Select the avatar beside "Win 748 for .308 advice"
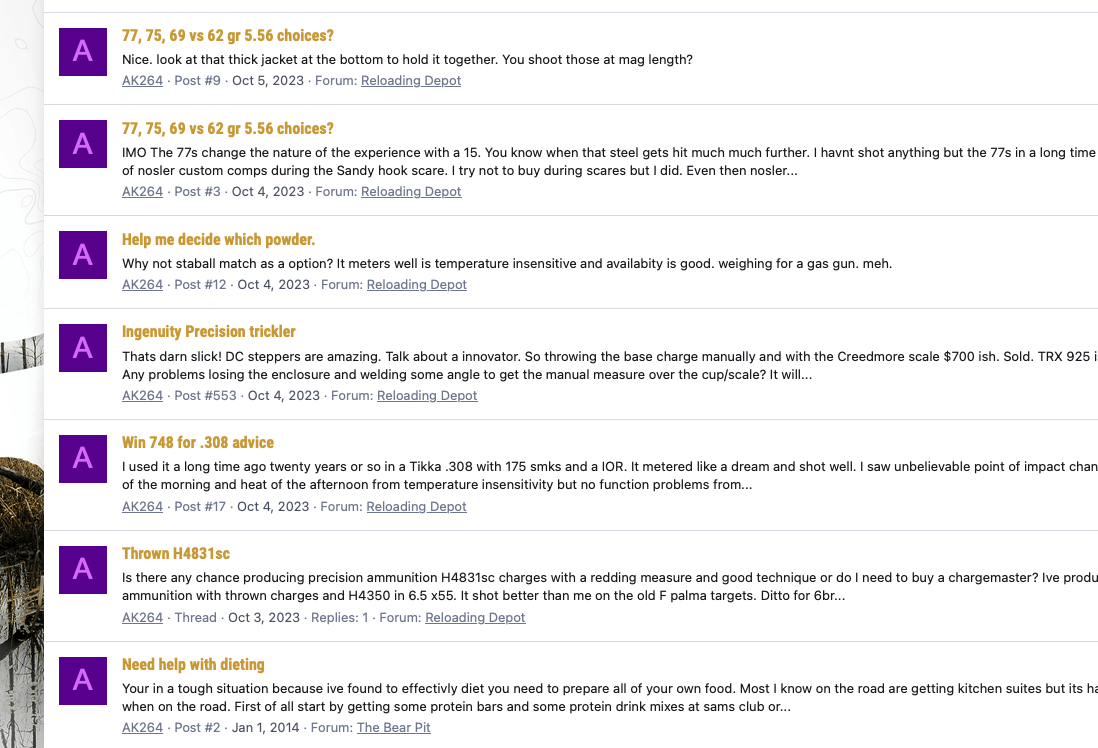The image size is (1098, 748). 83,458
